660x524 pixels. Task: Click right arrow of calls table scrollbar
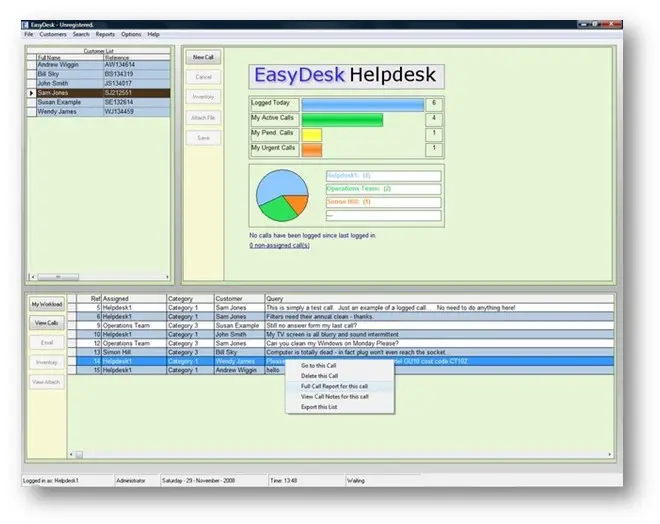[609, 455]
